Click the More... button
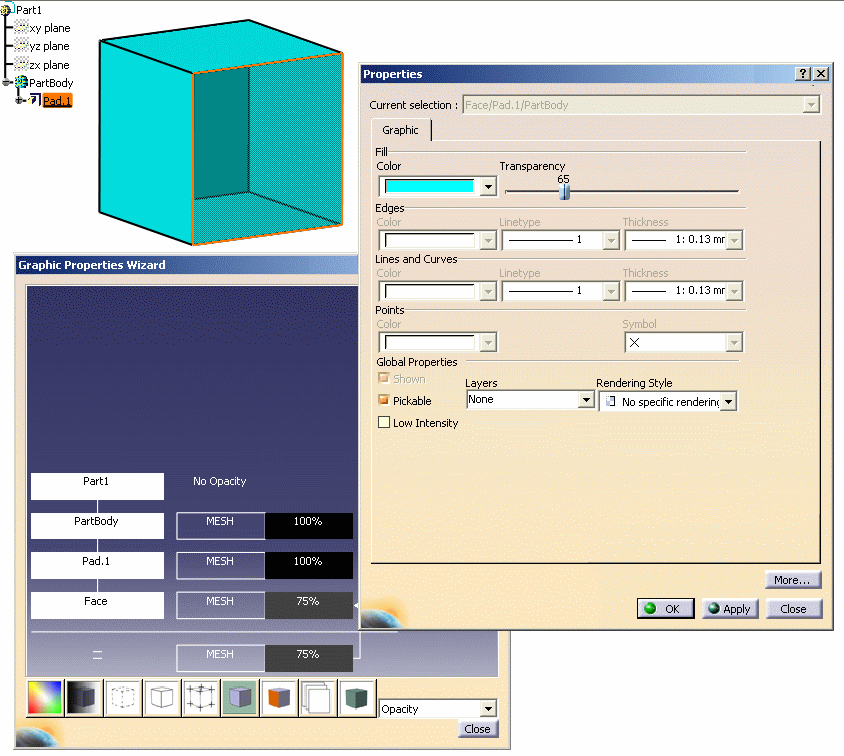Viewport: 844px width, 756px height. (x=794, y=580)
